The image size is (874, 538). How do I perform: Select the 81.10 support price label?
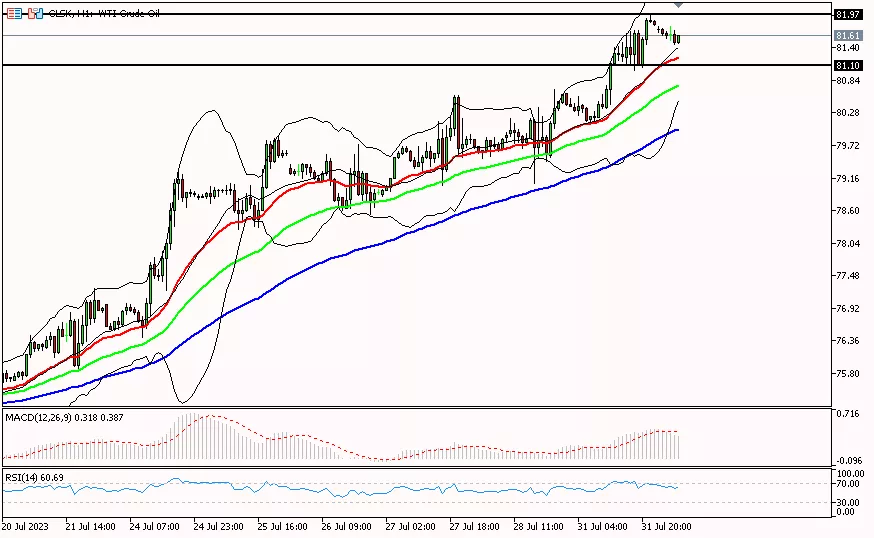point(847,66)
